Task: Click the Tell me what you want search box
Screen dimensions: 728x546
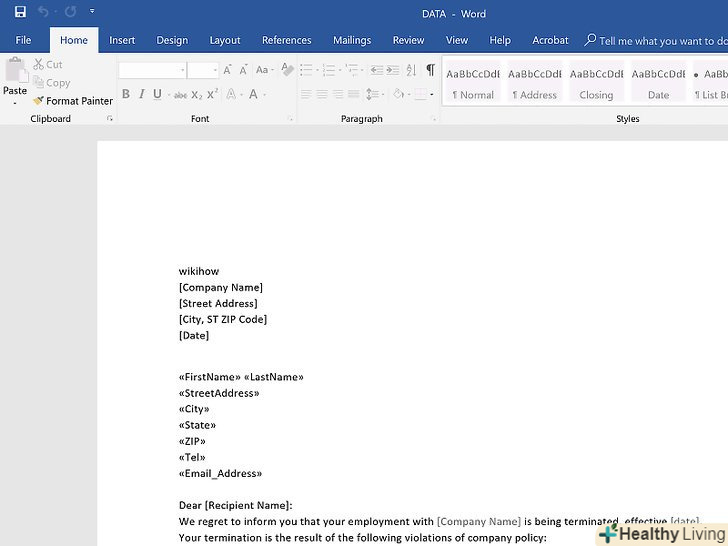Action: tap(660, 41)
